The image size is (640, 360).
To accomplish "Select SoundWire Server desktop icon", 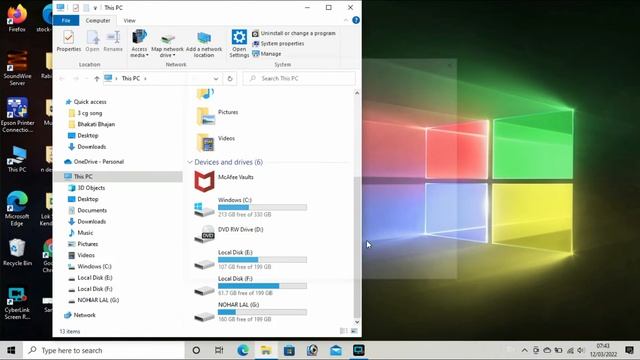I will coord(17,68).
